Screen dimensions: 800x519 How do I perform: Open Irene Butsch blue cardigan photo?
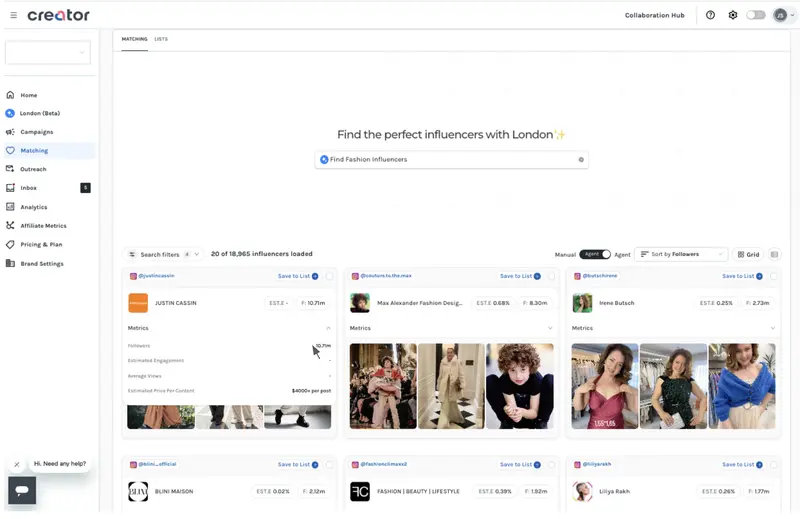[742, 386]
